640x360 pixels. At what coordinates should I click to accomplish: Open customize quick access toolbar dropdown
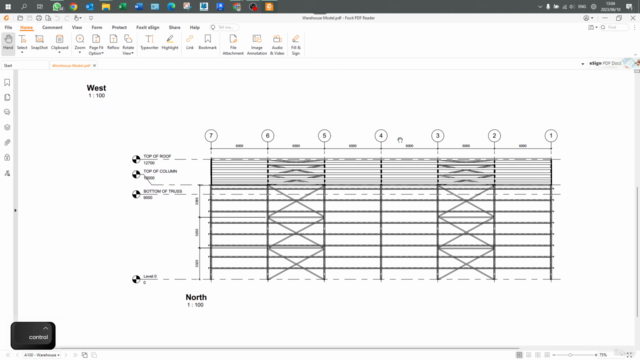(x=91, y=18)
